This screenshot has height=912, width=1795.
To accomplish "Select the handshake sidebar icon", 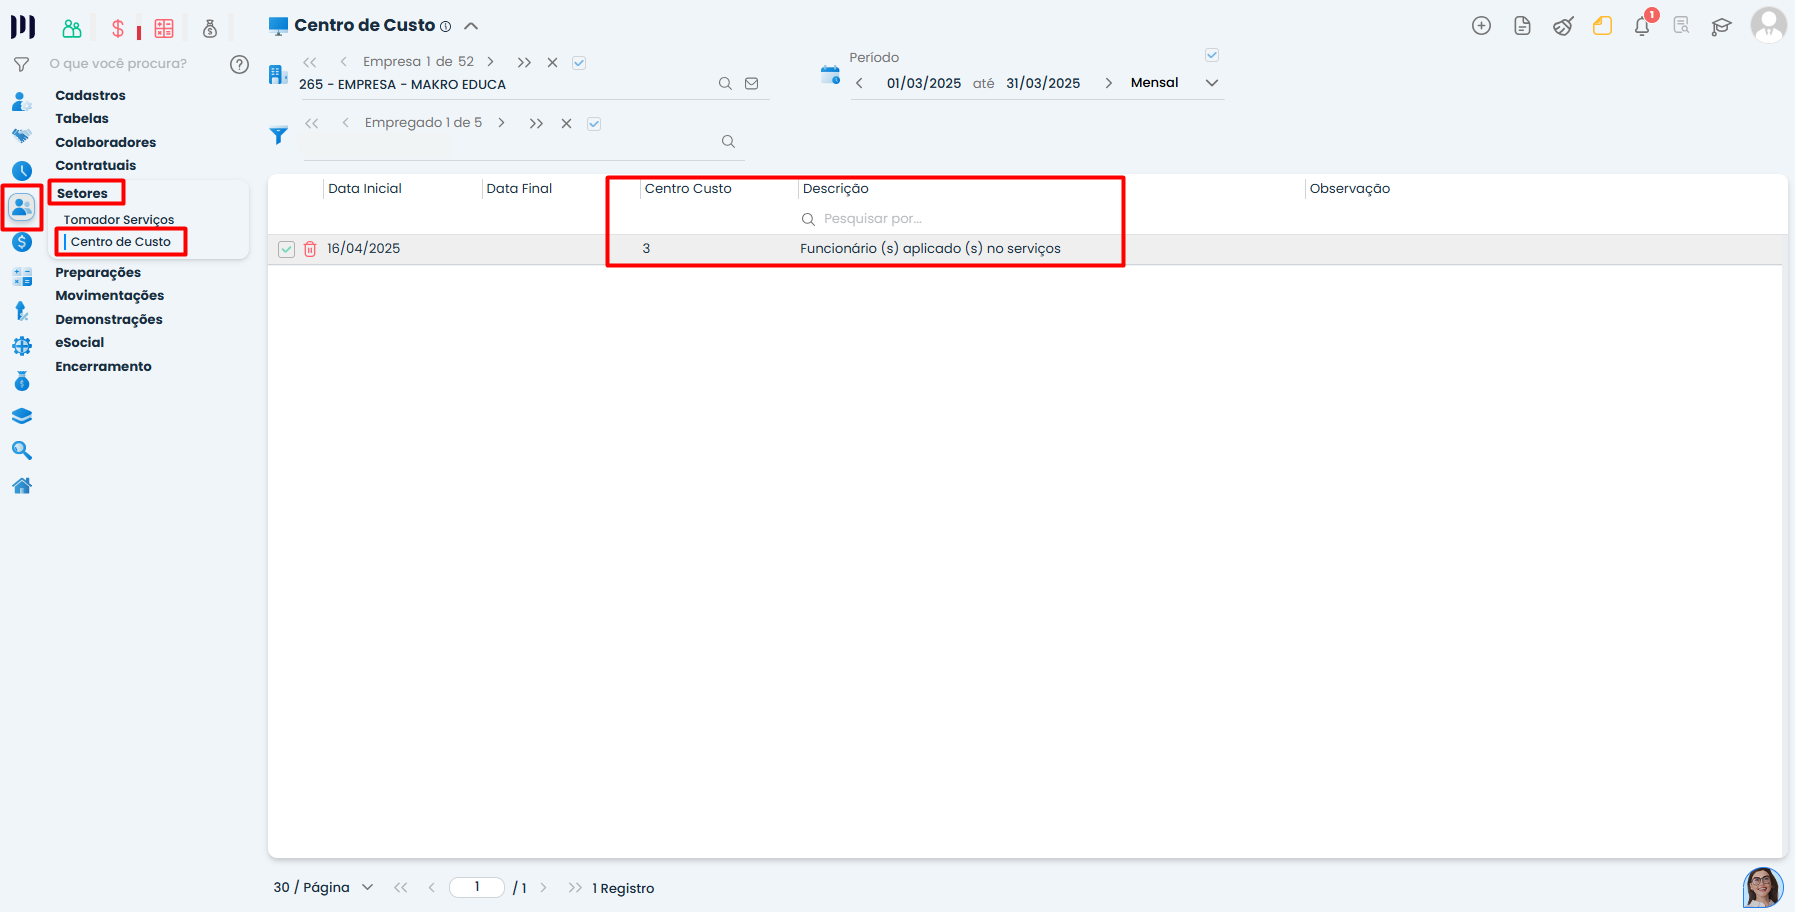I will (22, 136).
